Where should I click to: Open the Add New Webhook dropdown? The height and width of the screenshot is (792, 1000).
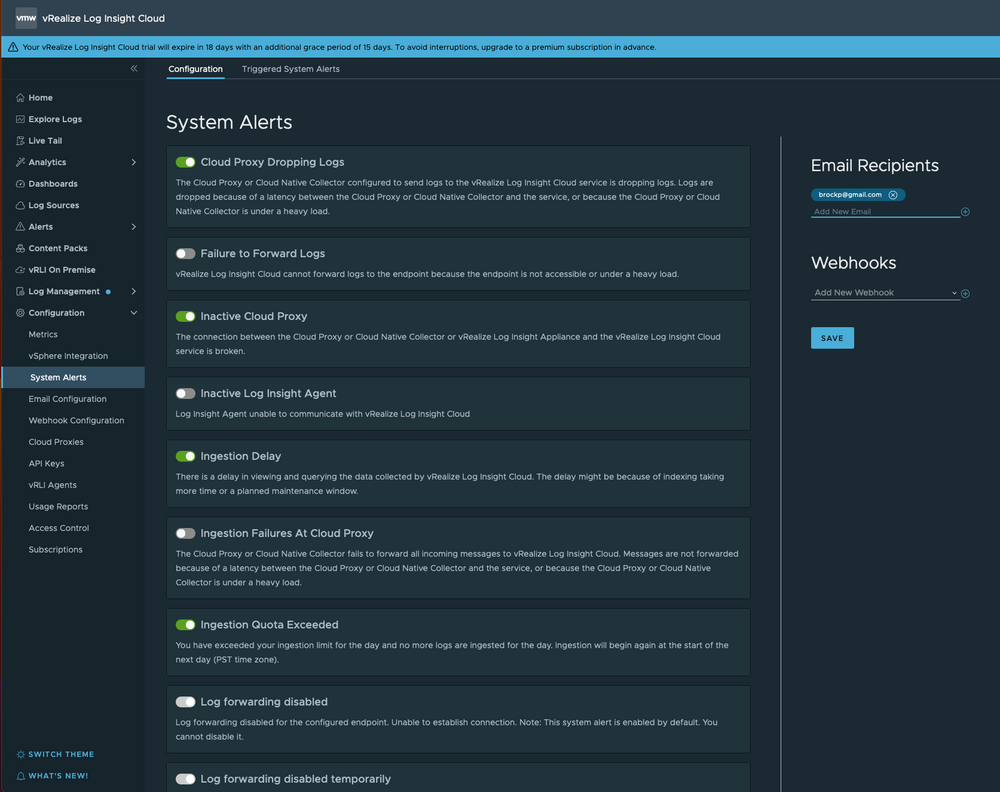click(x=885, y=293)
